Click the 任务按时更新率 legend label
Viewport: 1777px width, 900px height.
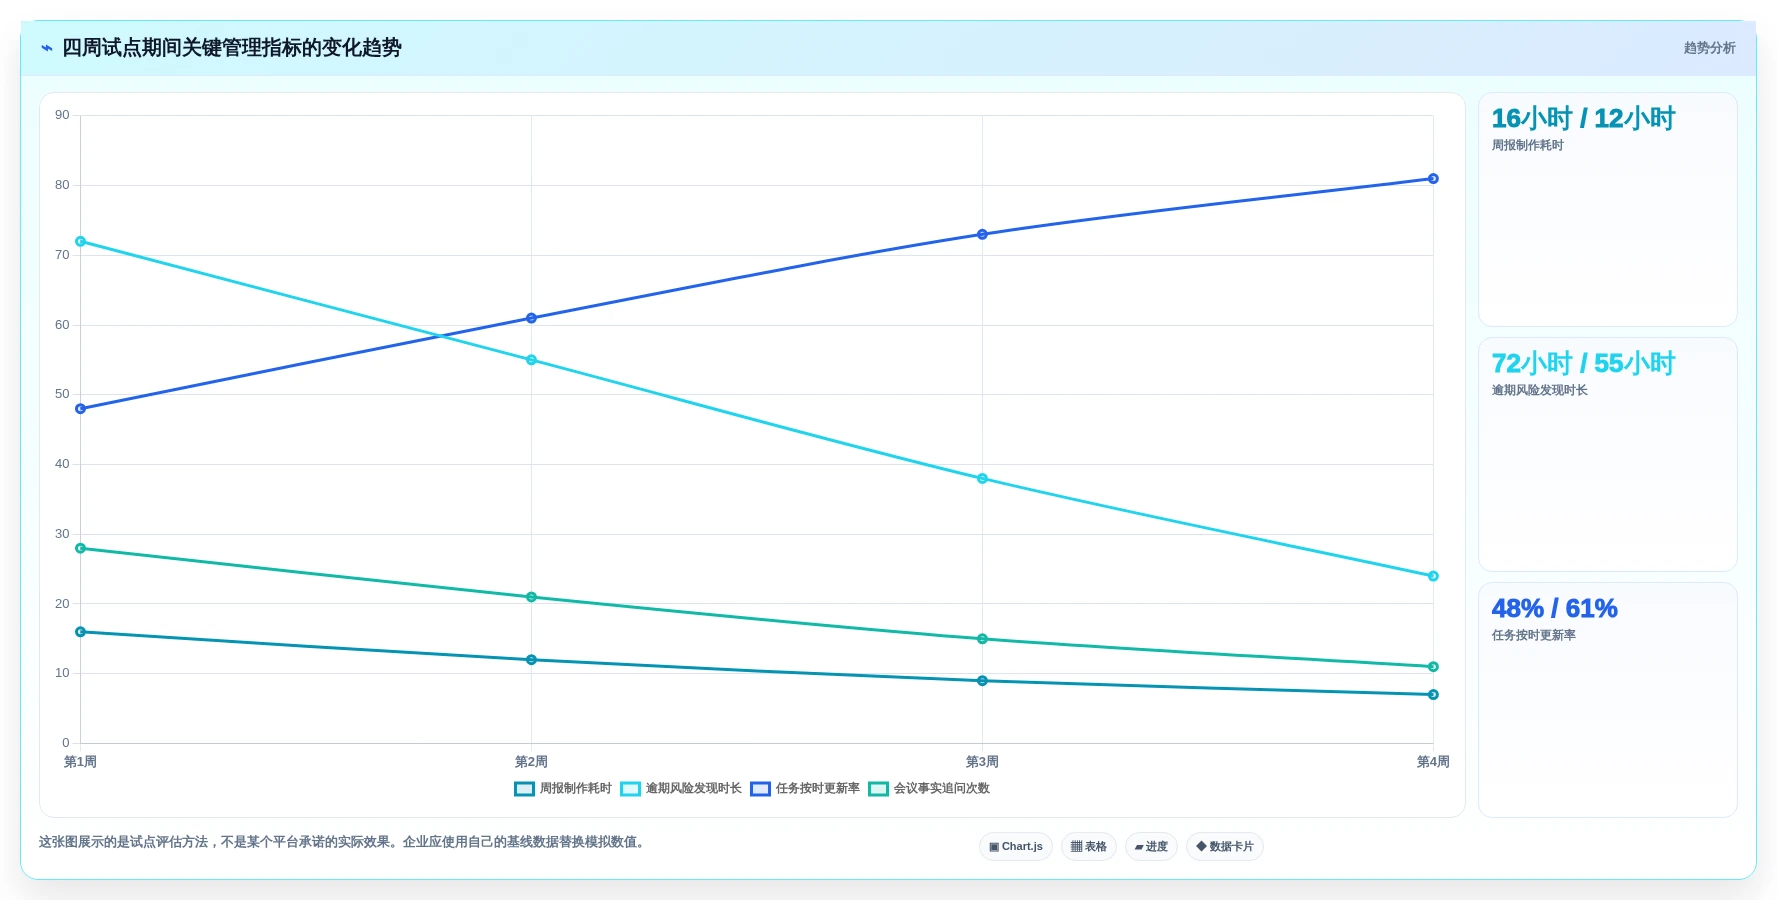coord(818,789)
